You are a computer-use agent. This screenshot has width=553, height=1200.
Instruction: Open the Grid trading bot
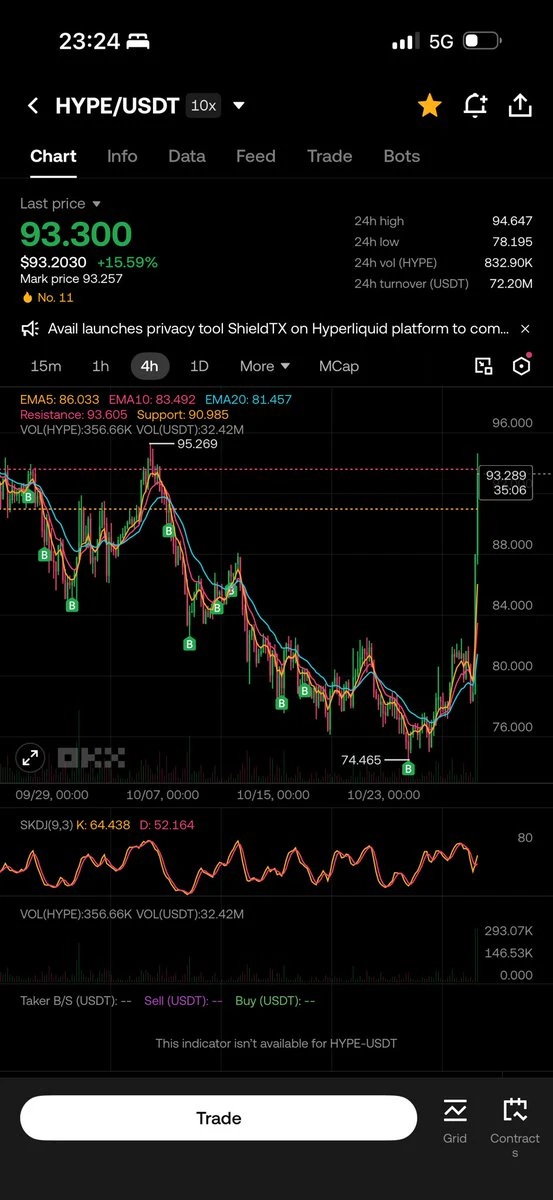click(455, 1118)
